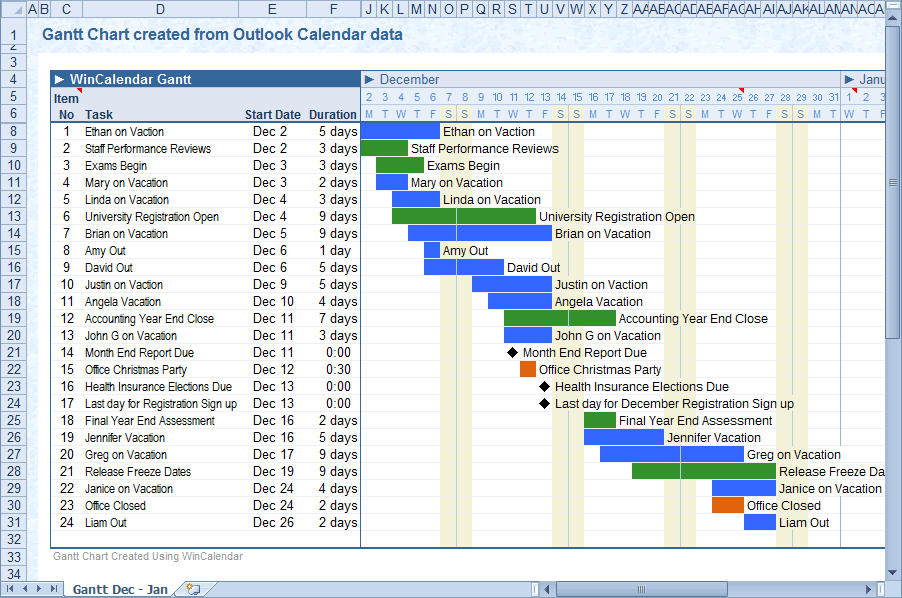Select the Start Date cell for Ethan
The width and height of the screenshot is (902, 598).
pyautogui.click(x=271, y=131)
